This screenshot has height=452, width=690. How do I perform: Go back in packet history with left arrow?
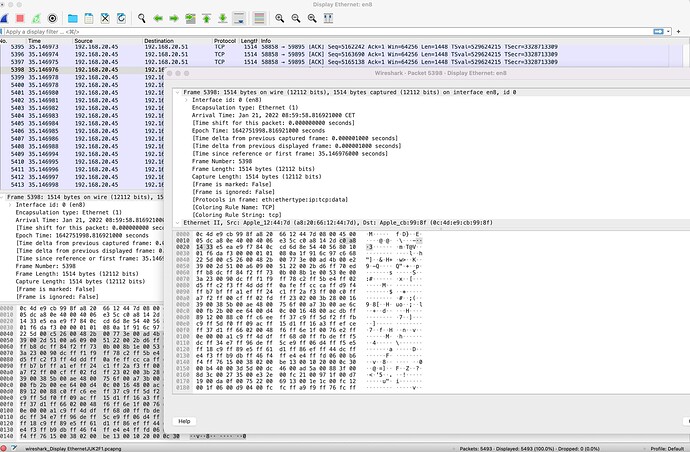[x=158, y=18]
